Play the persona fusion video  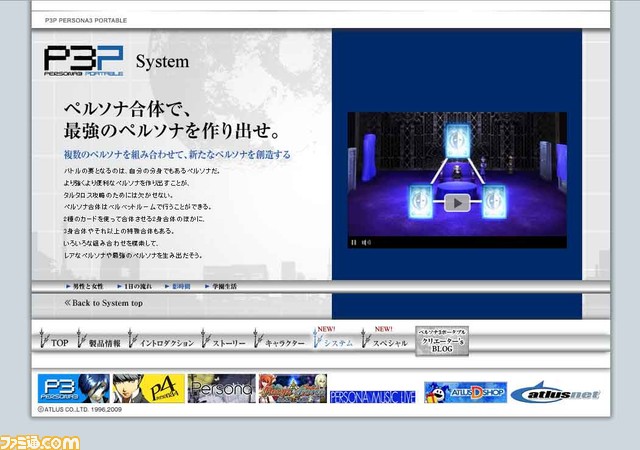[457, 203]
